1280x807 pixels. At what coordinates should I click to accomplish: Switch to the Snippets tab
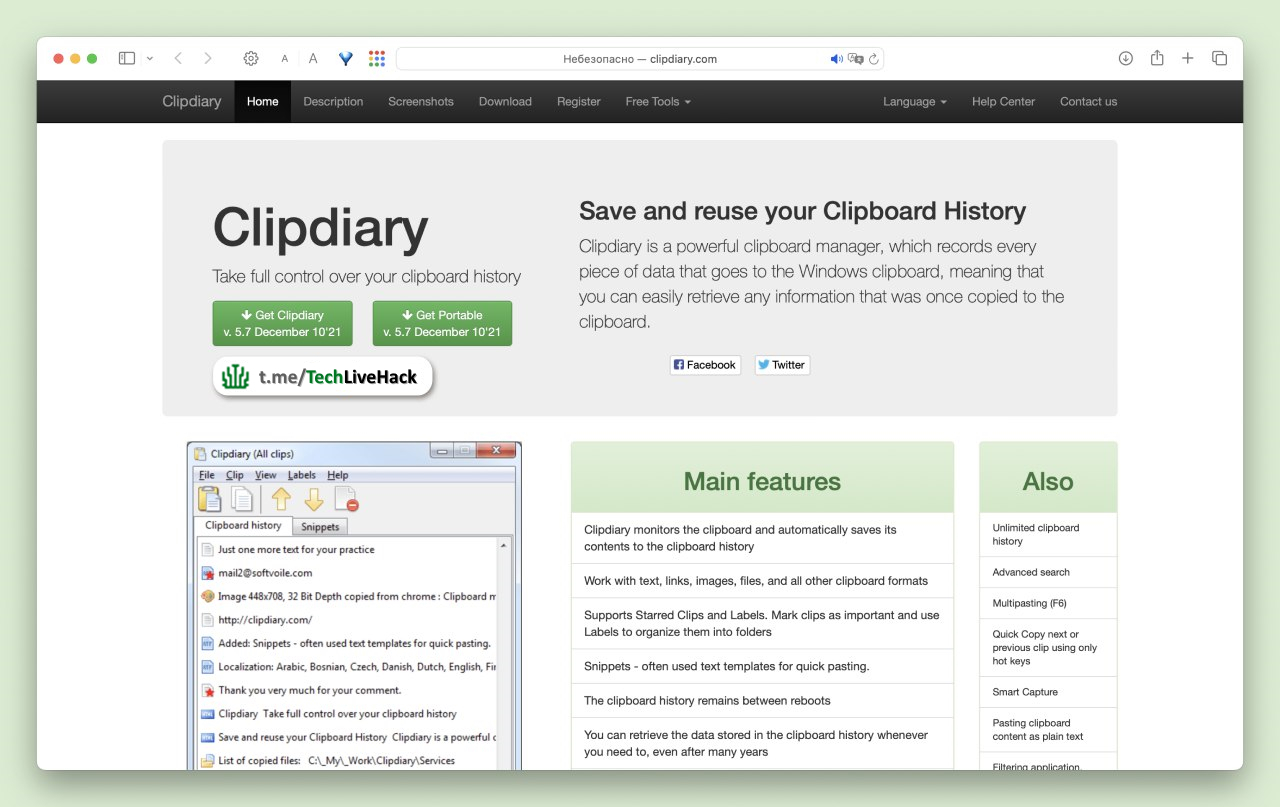click(x=320, y=527)
